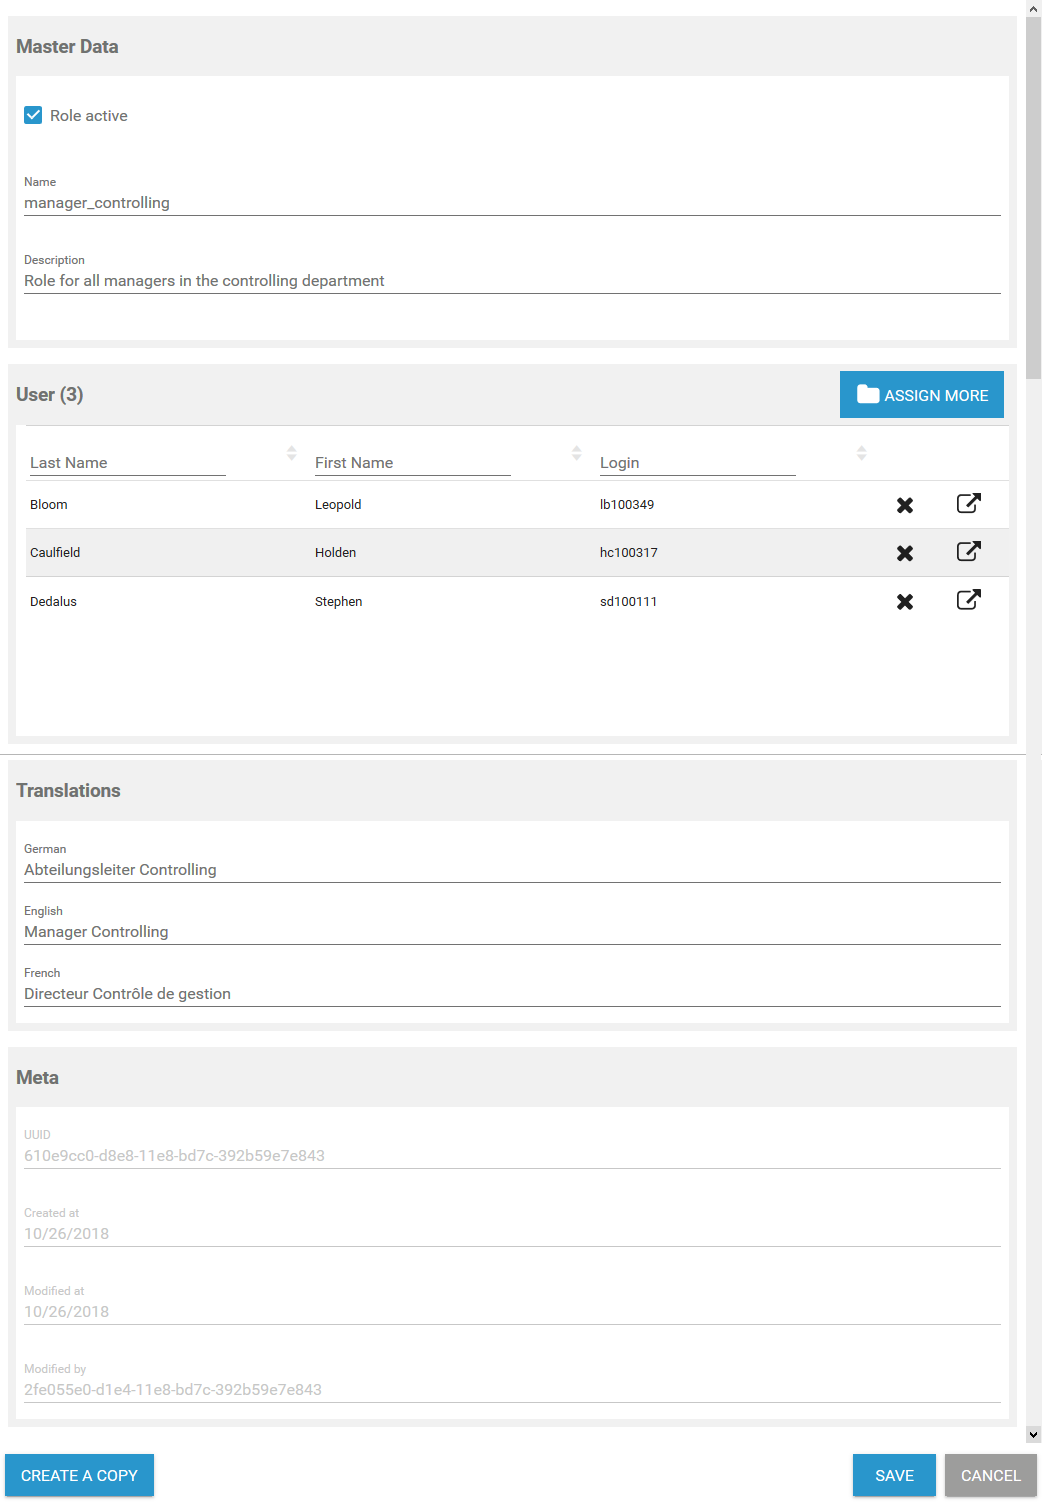1047x1507 pixels.
Task: Remove user Caulfield from the role
Action: coord(904,553)
